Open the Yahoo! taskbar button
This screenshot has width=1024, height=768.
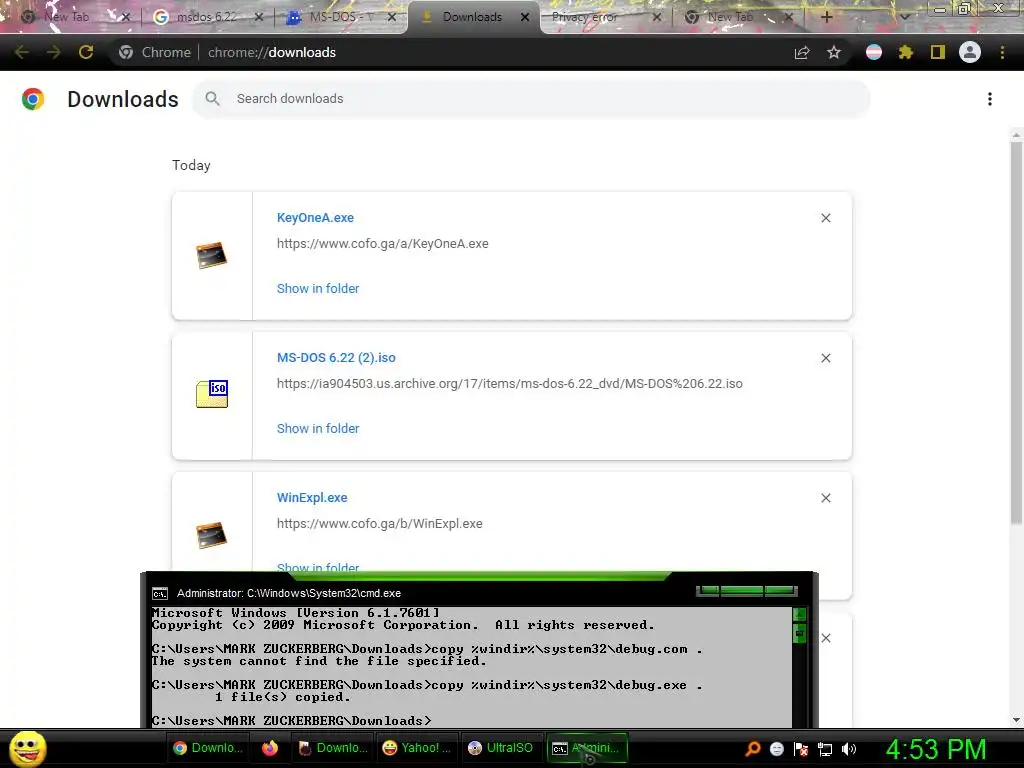point(417,748)
